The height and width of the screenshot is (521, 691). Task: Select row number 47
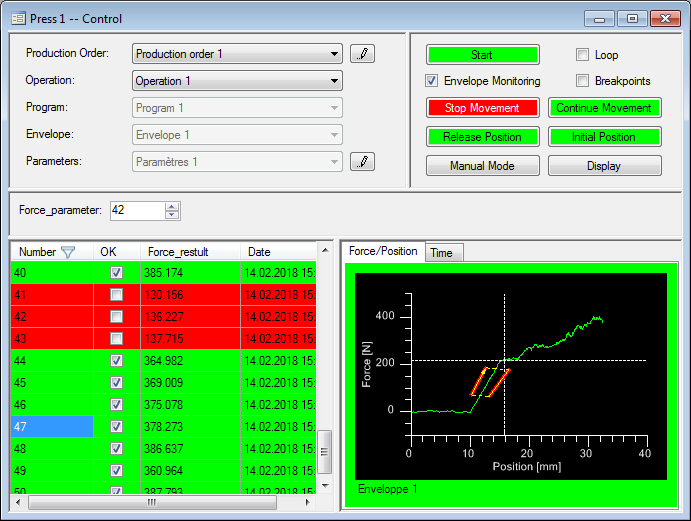[x=52, y=427]
